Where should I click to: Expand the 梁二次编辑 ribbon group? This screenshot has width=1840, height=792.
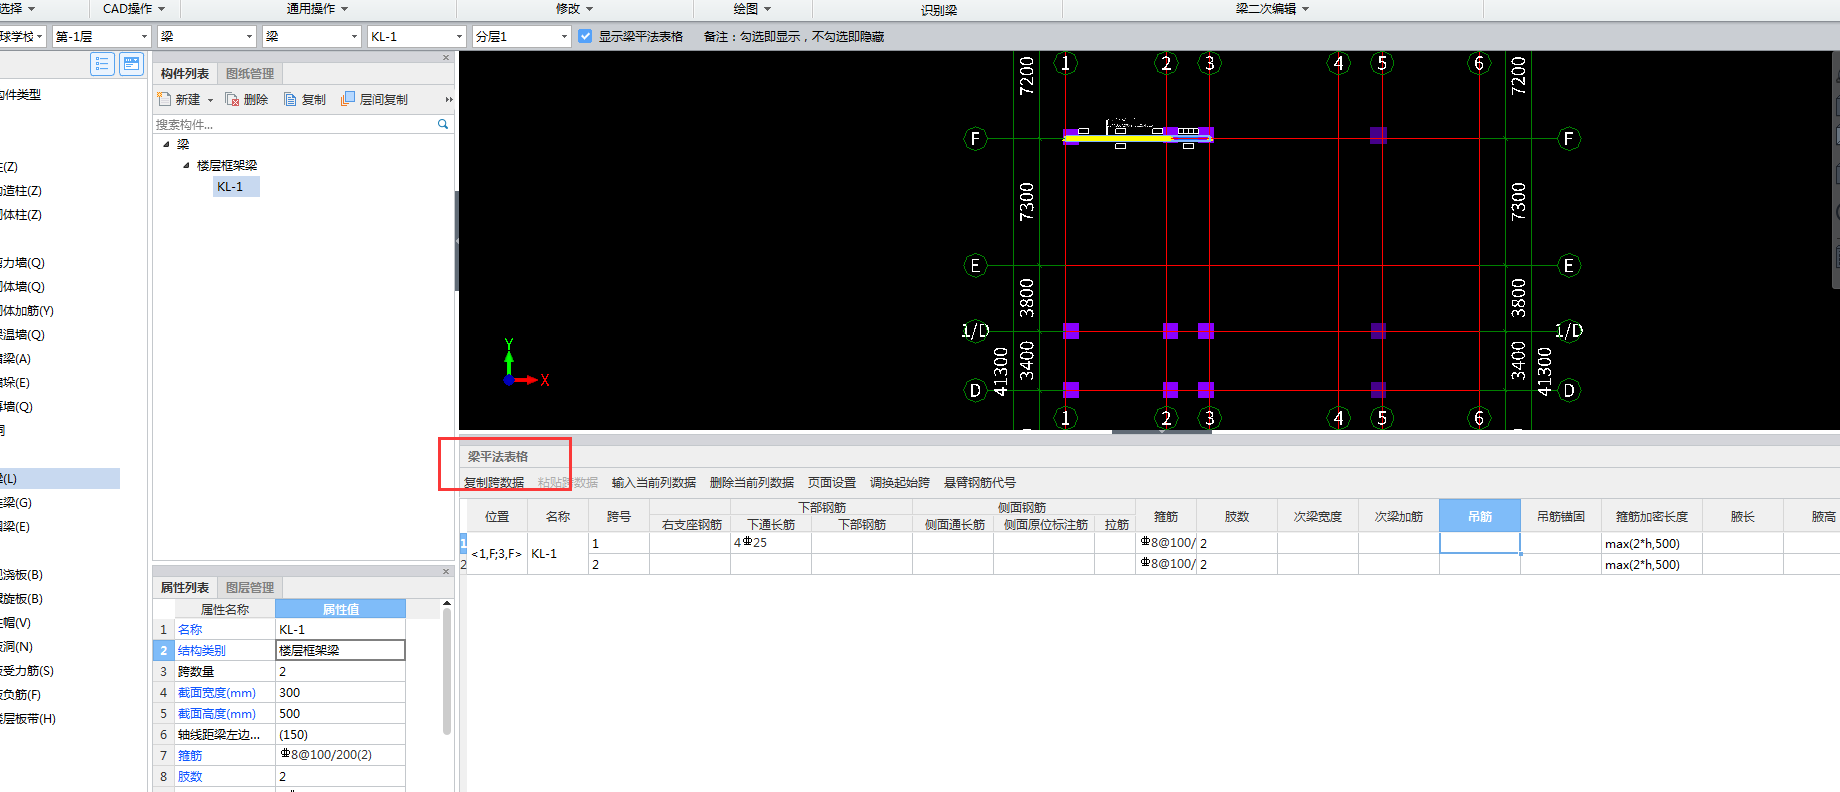1272,9
